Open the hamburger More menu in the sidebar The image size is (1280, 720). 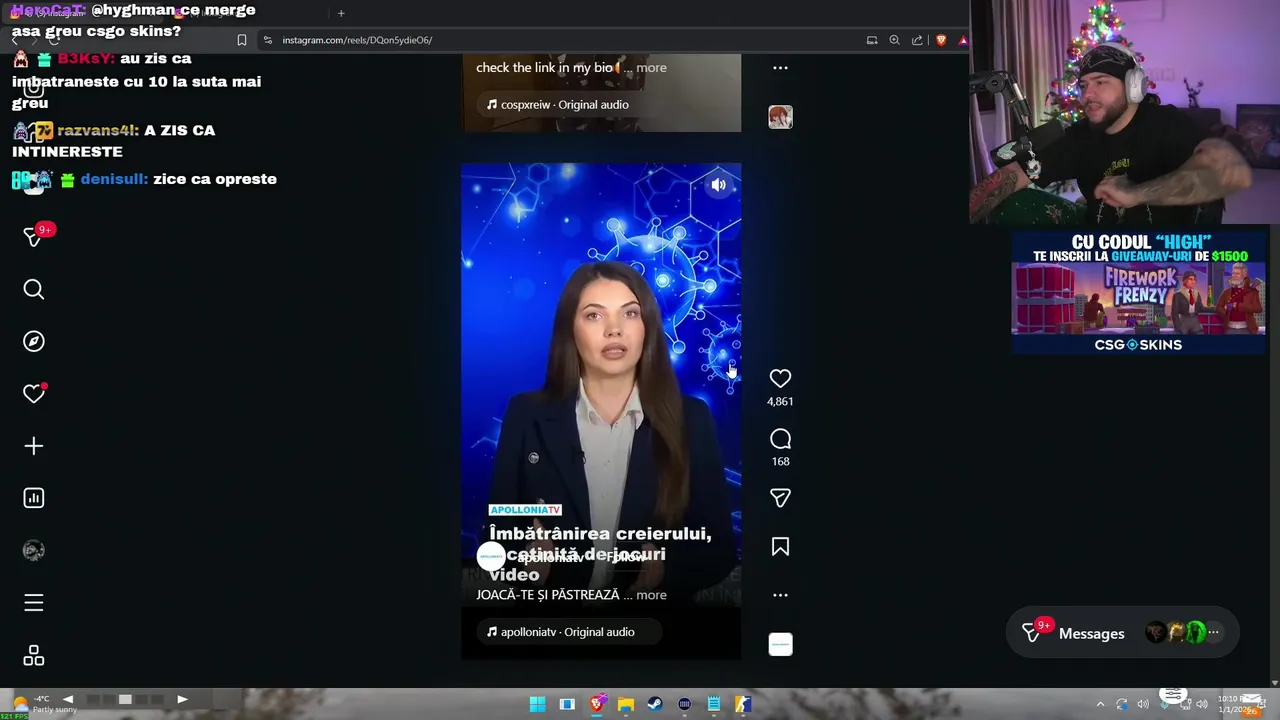(x=34, y=603)
